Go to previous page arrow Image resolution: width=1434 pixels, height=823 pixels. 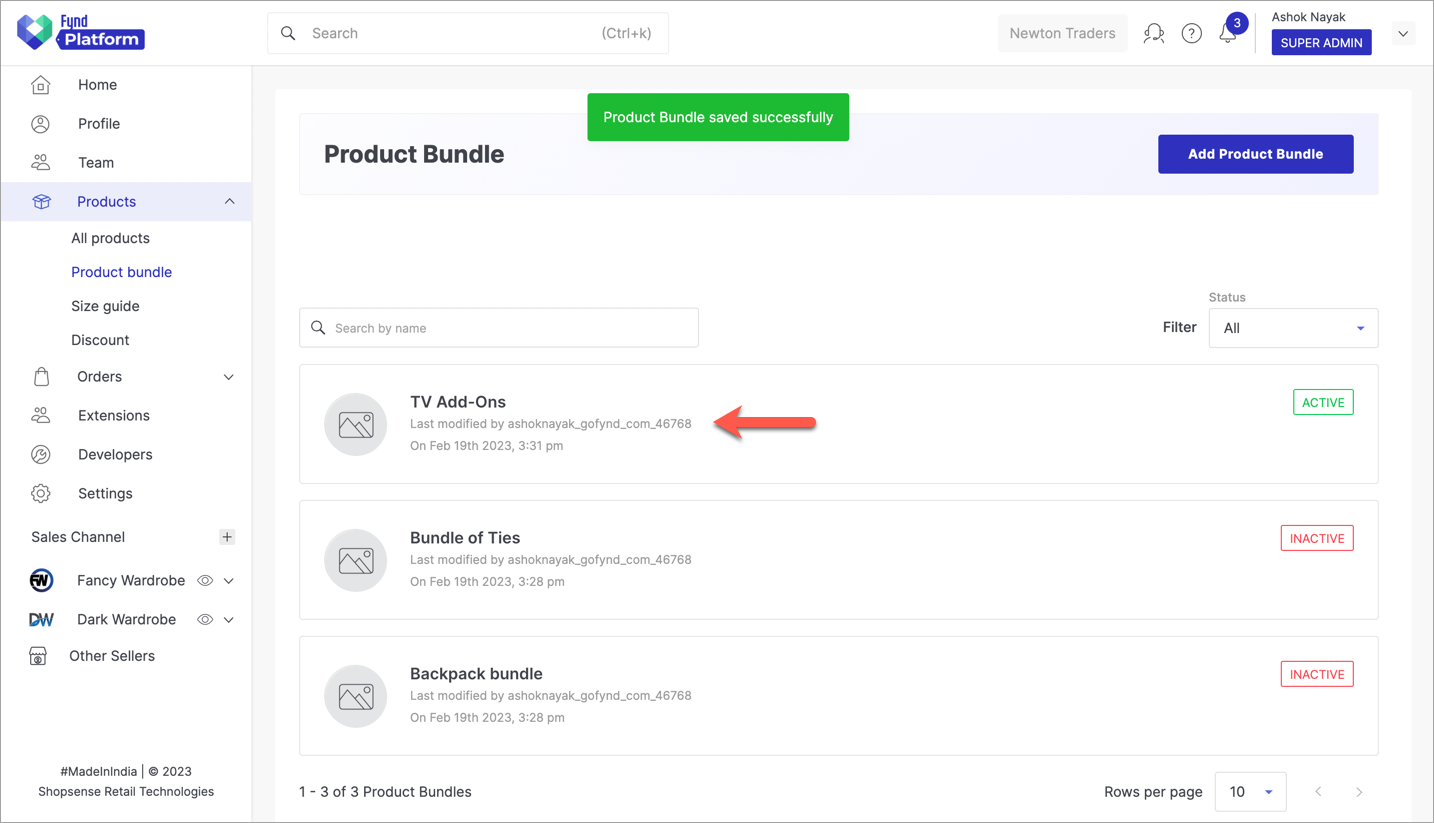(1318, 792)
